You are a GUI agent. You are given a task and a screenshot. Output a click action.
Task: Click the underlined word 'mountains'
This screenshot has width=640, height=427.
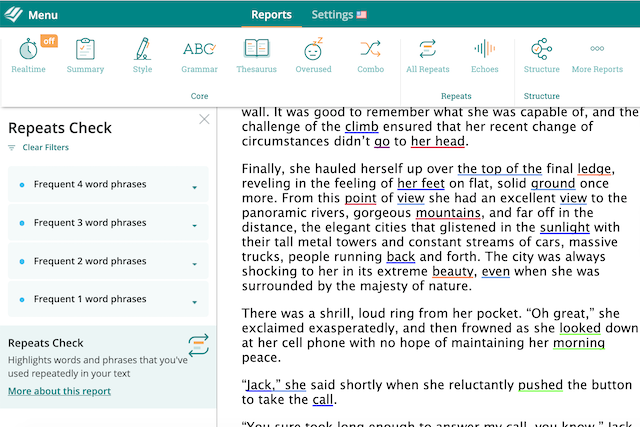pos(448,213)
